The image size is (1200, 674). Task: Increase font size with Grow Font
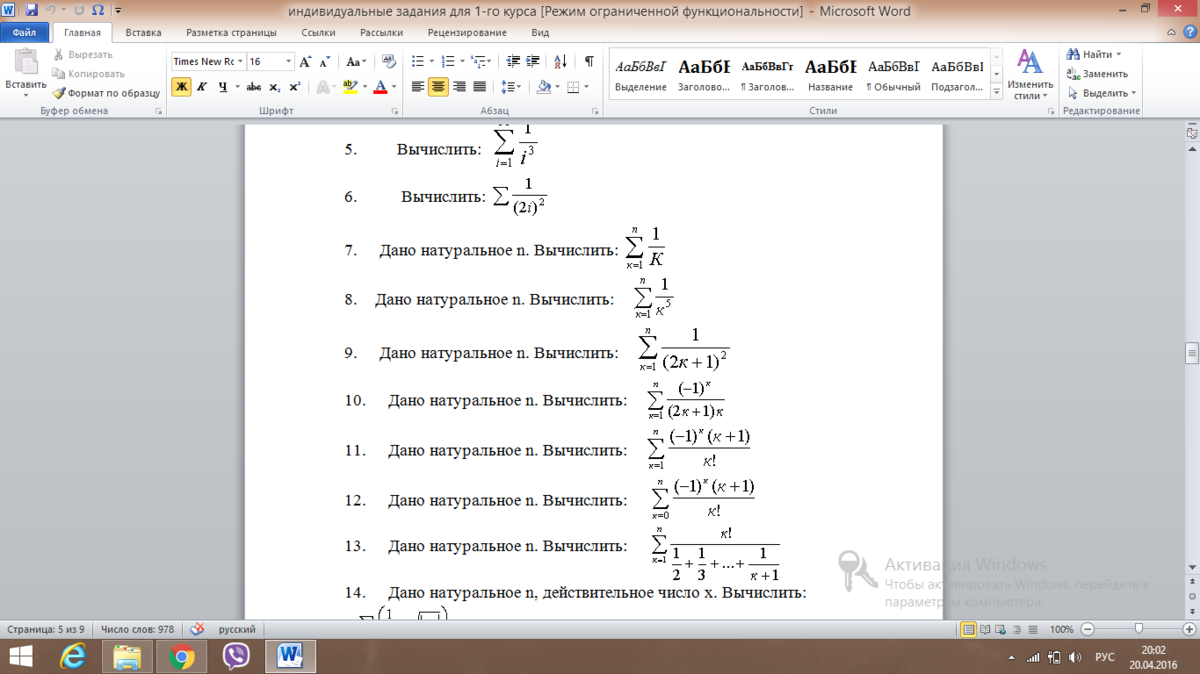pyautogui.click(x=307, y=62)
